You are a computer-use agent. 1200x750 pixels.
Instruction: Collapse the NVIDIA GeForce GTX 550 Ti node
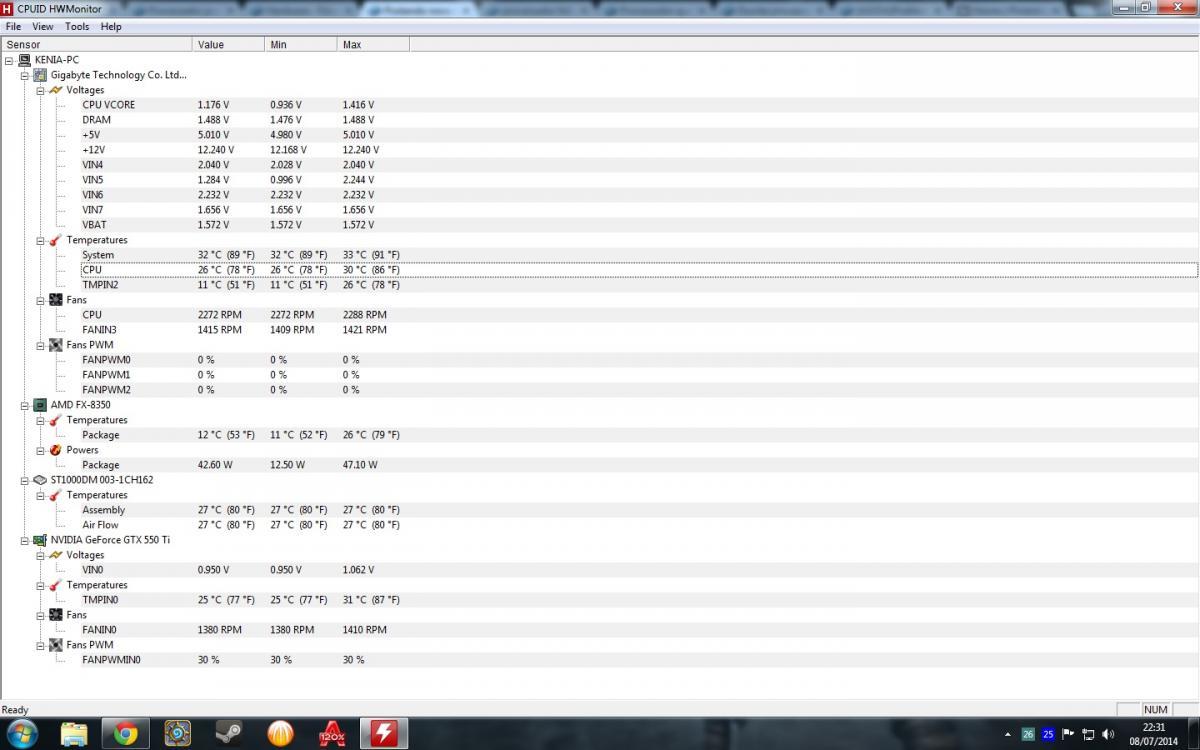click(x=25, y=540)
